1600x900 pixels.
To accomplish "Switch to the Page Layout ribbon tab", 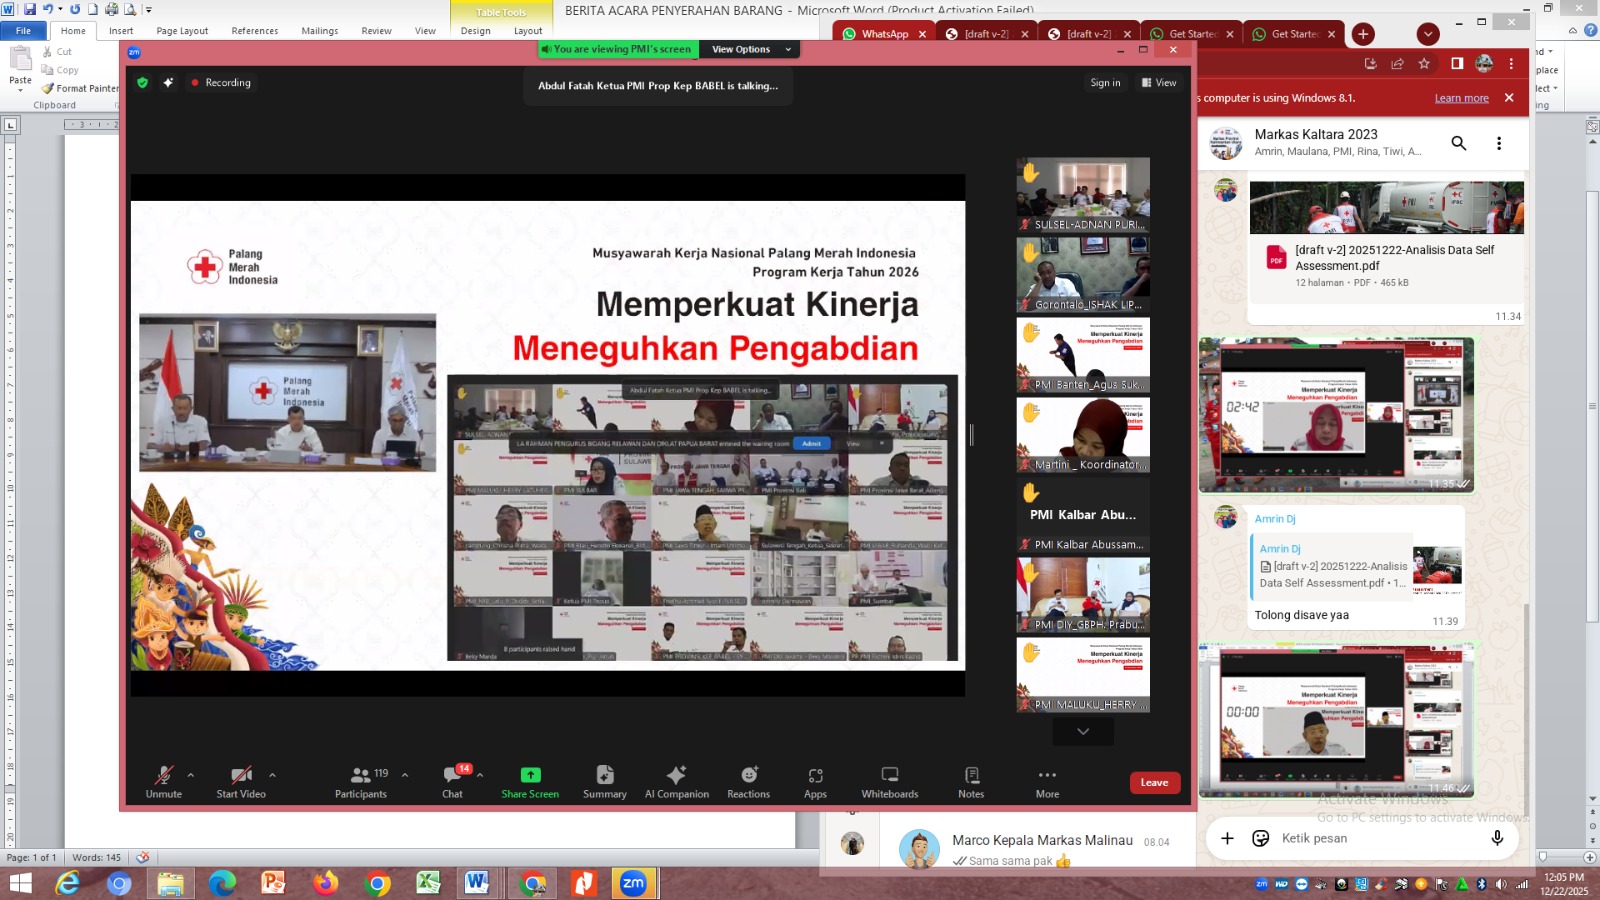I will click(x=182, y=31).
